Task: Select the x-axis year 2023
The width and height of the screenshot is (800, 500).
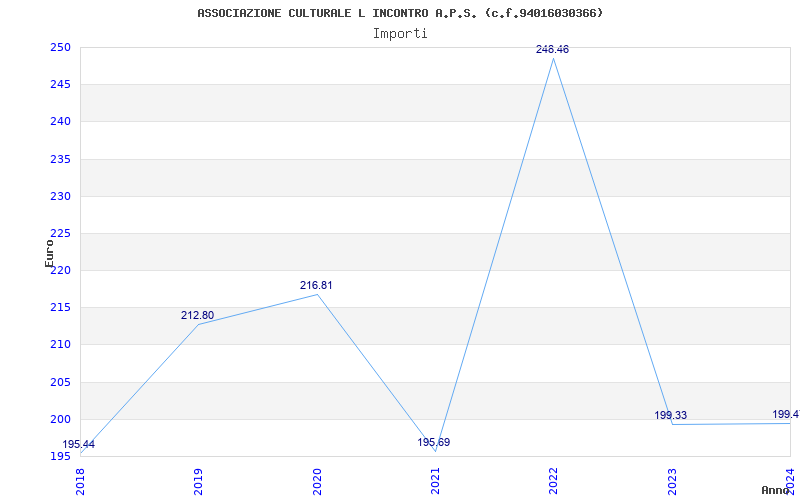Action: (672, 481)
